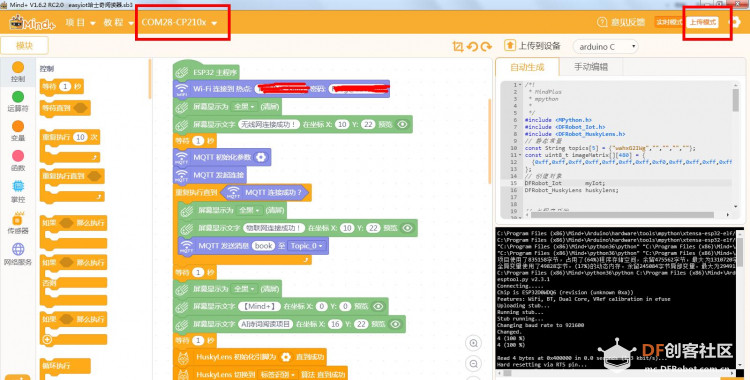Click the 循环执行 palette block
750x380 pixels.
point(65,367)
